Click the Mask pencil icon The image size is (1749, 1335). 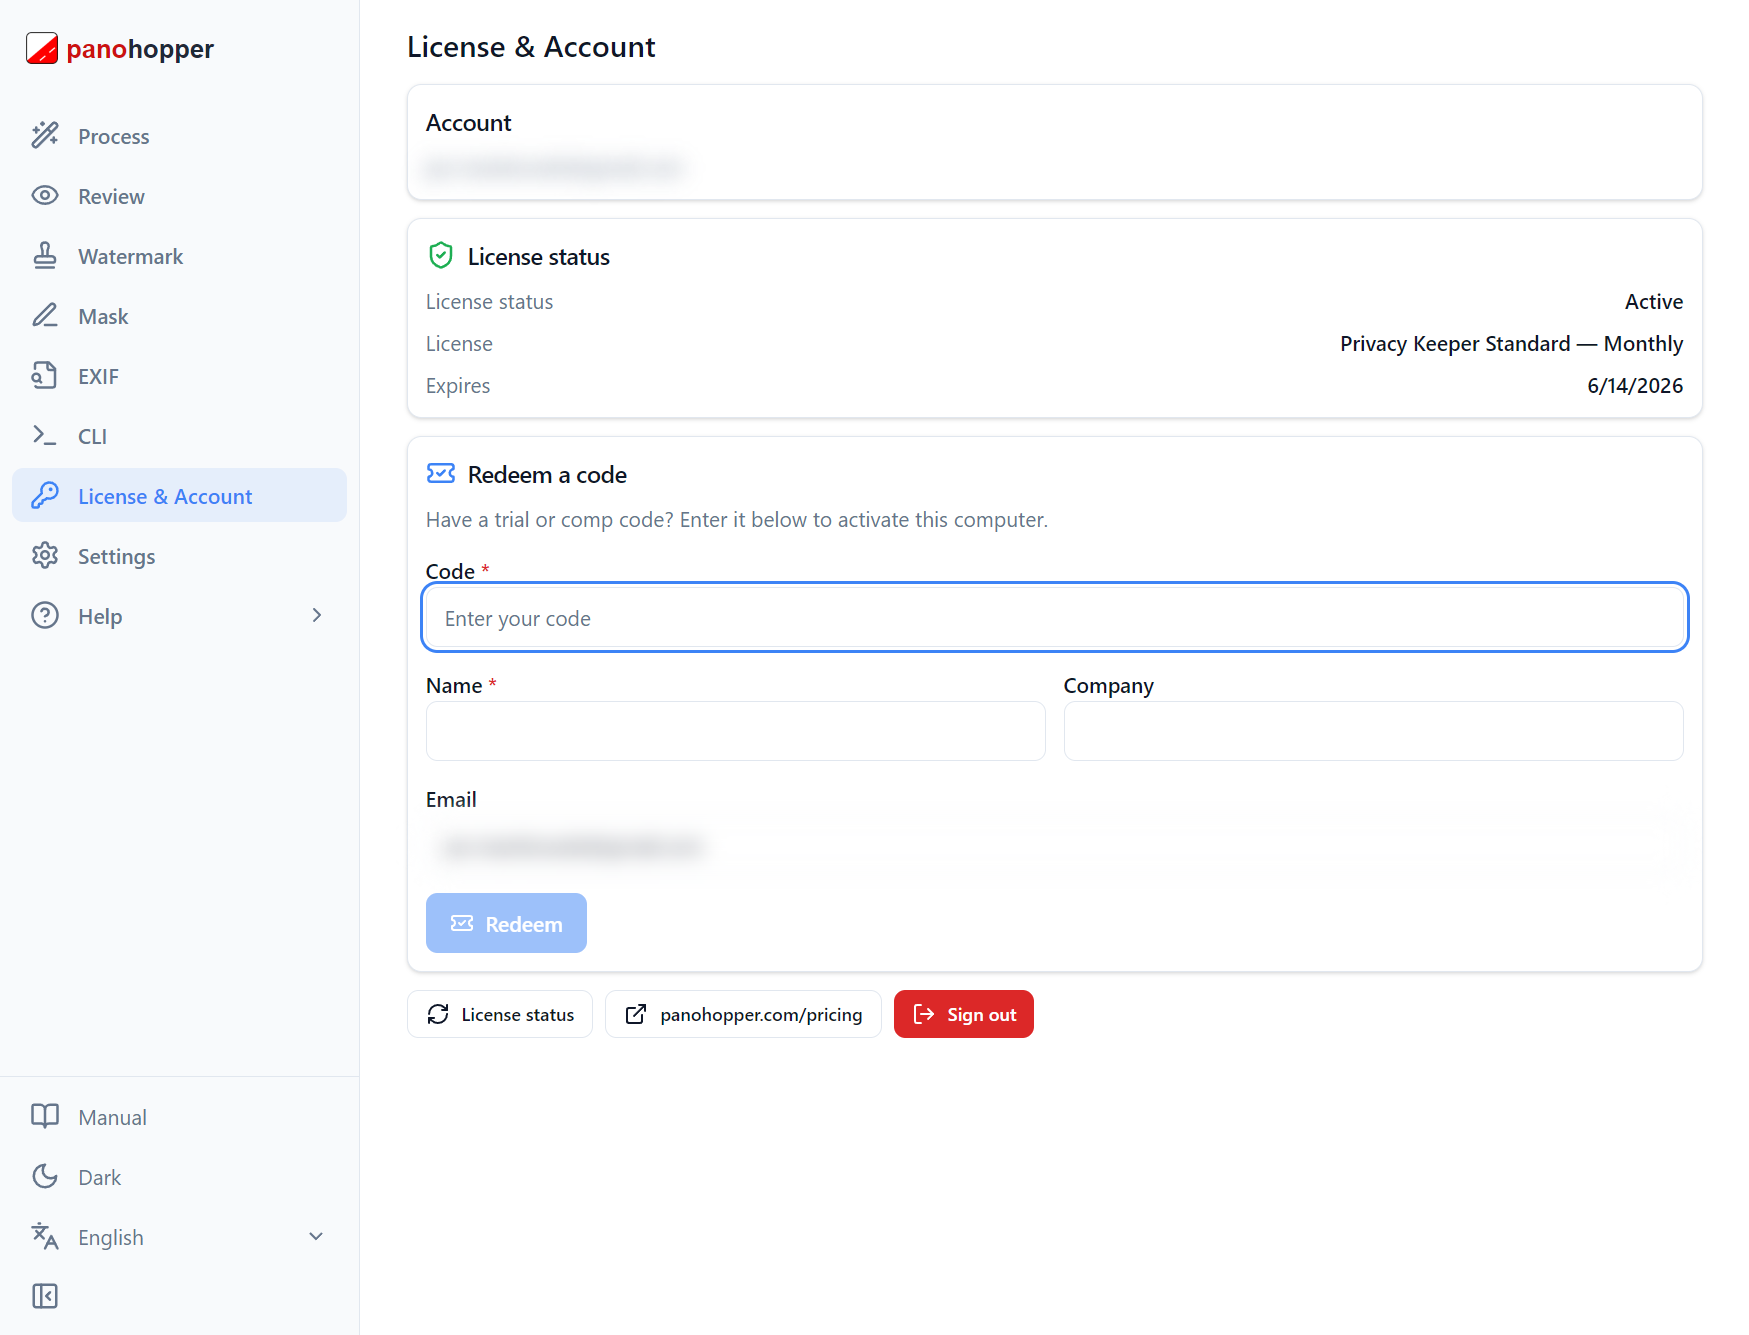(45, 315)
